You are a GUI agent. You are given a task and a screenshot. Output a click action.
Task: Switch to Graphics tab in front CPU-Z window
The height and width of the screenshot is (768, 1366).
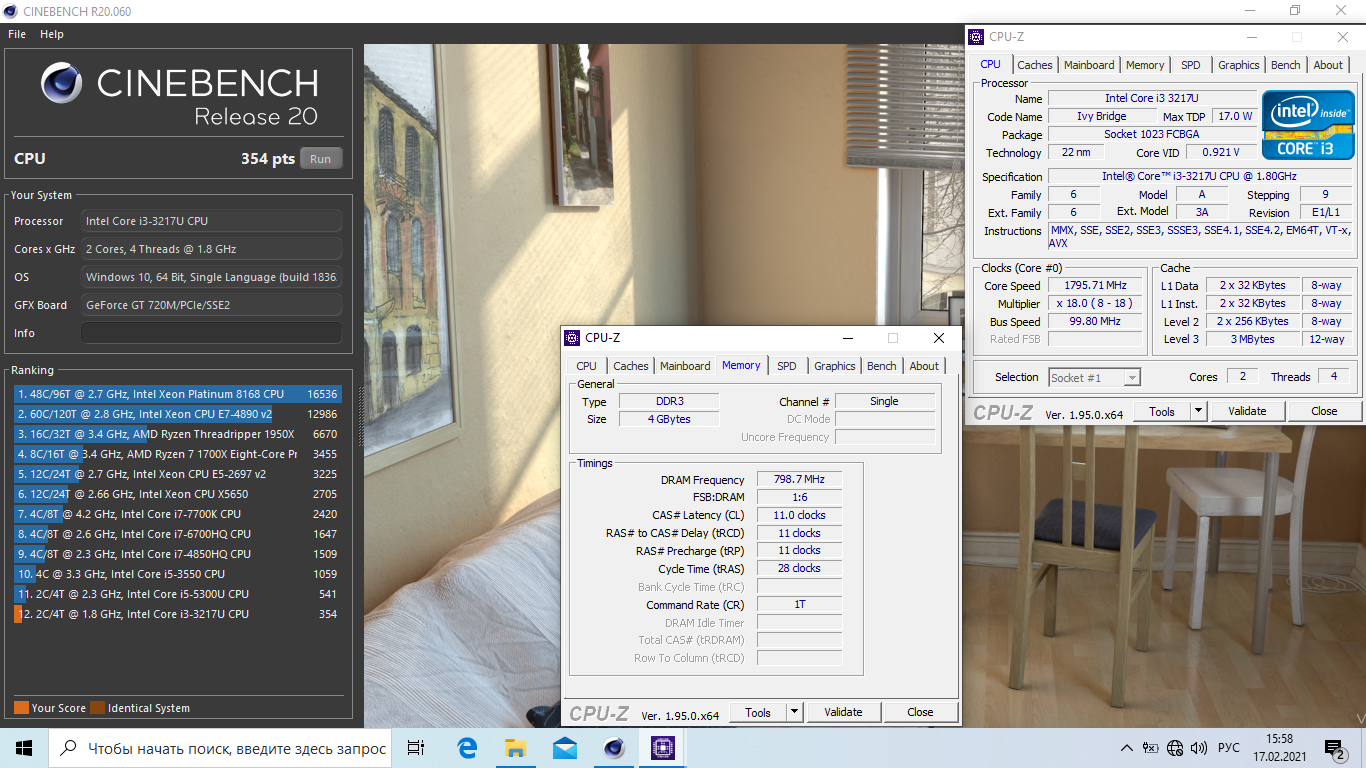pyautogui.click(x=834, y=366)
